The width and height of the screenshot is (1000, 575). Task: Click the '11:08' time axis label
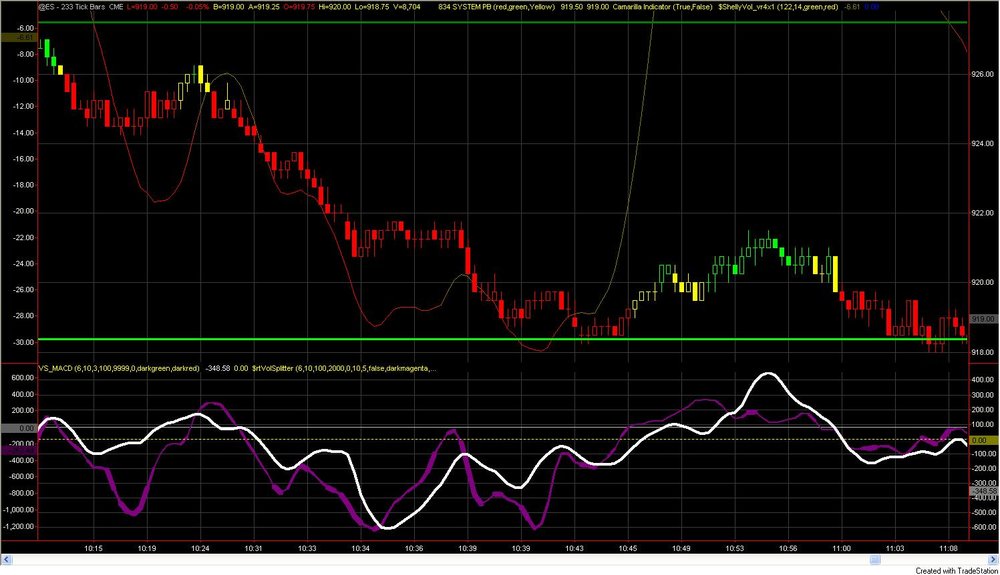click(948, 548)
